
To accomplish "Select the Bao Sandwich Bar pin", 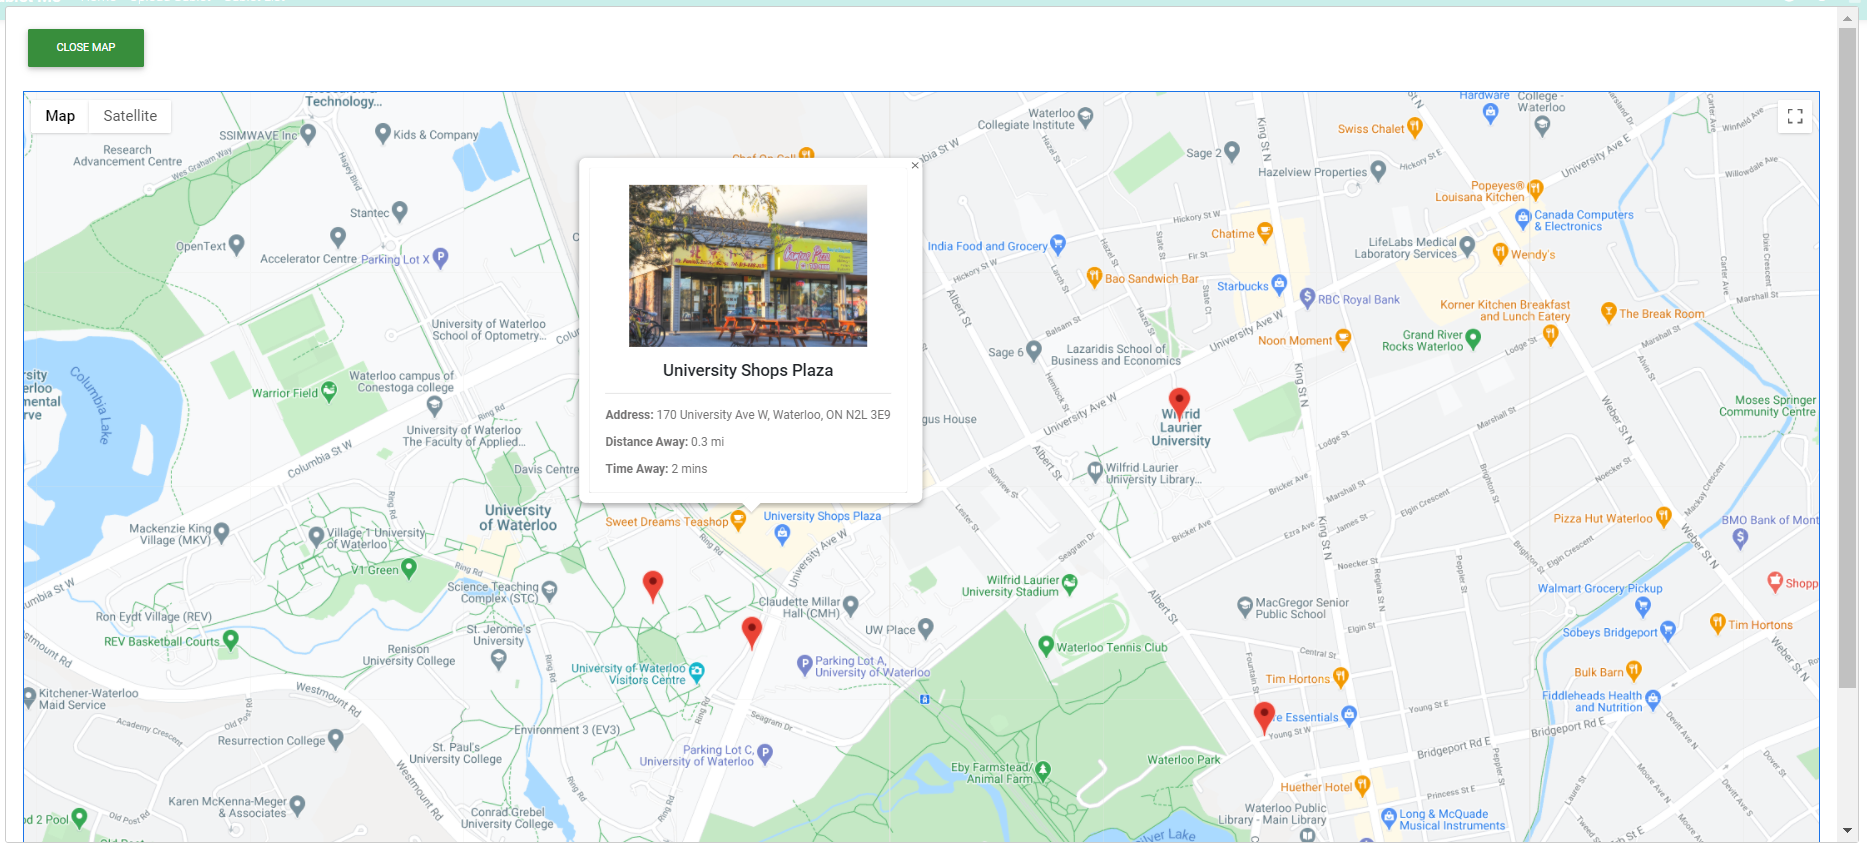I will (1094, 277).
